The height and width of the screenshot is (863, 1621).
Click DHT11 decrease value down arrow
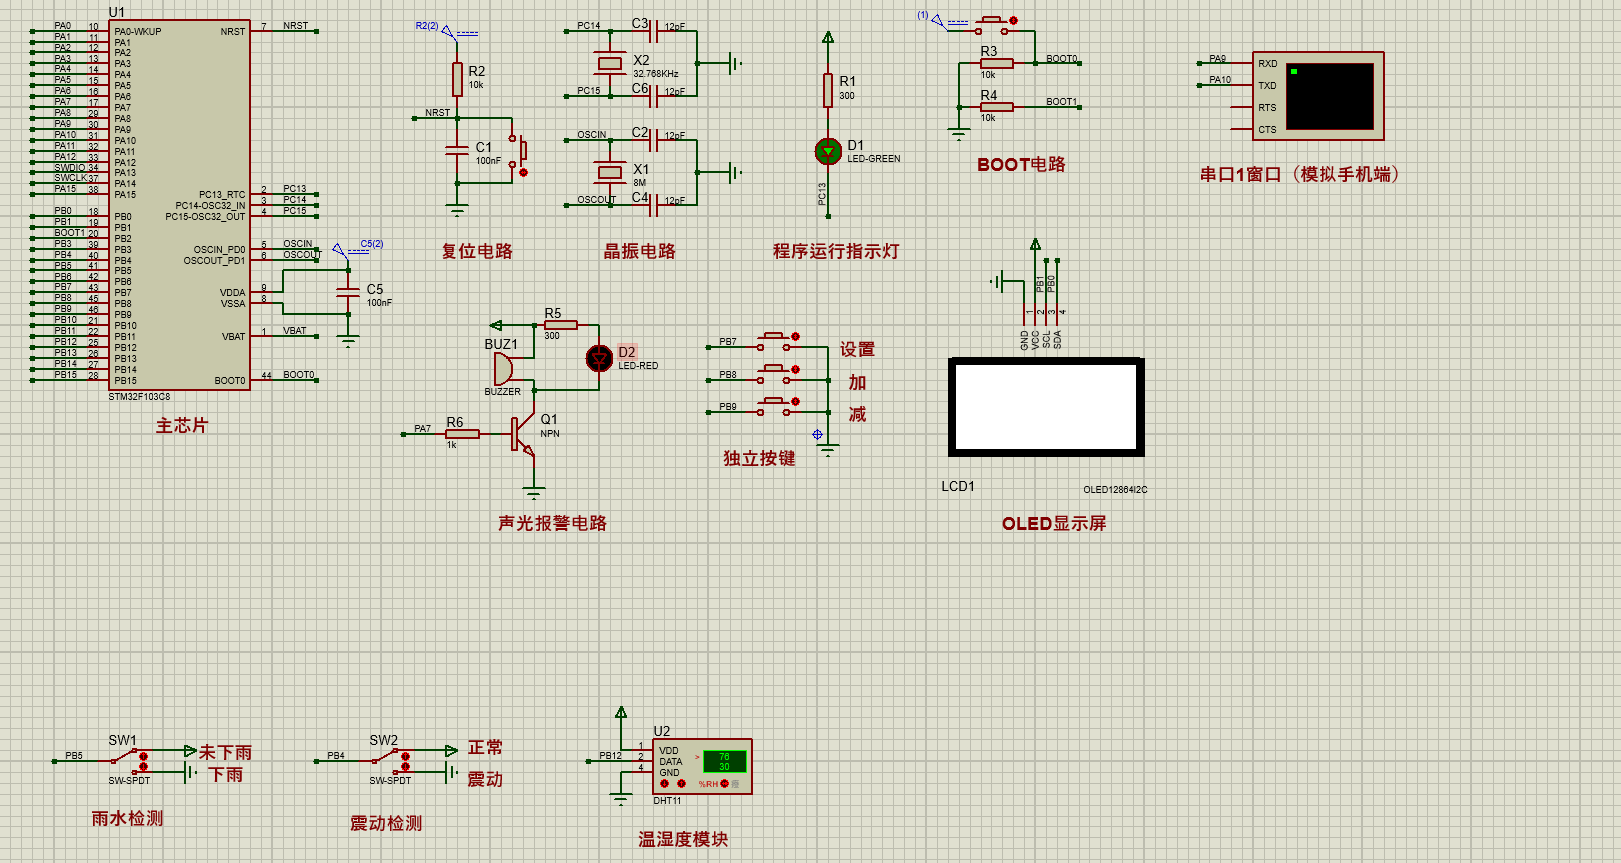[x=665, y=784]
